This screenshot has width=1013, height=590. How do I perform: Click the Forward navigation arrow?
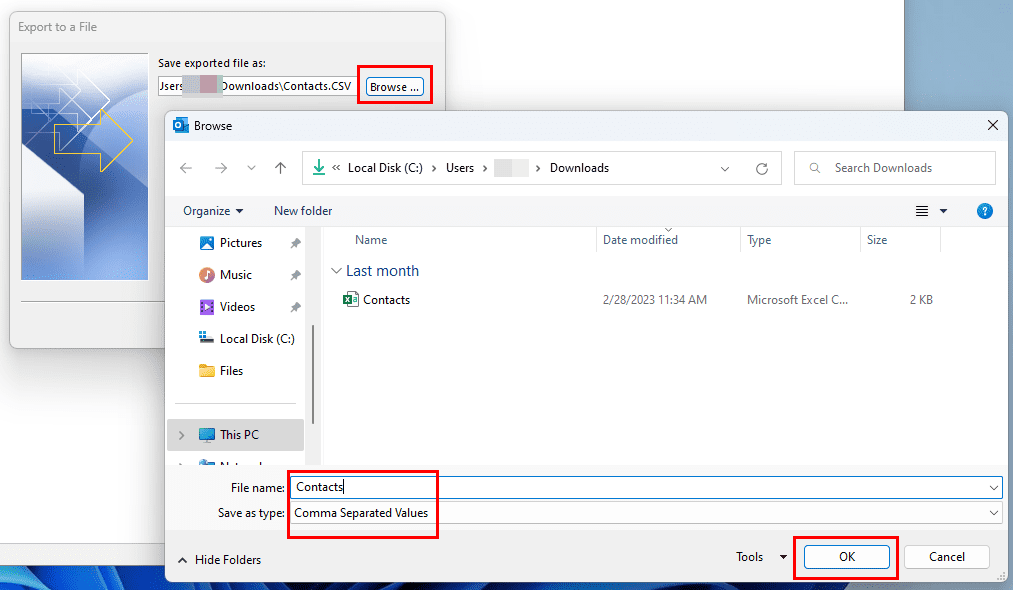(221, 168)
